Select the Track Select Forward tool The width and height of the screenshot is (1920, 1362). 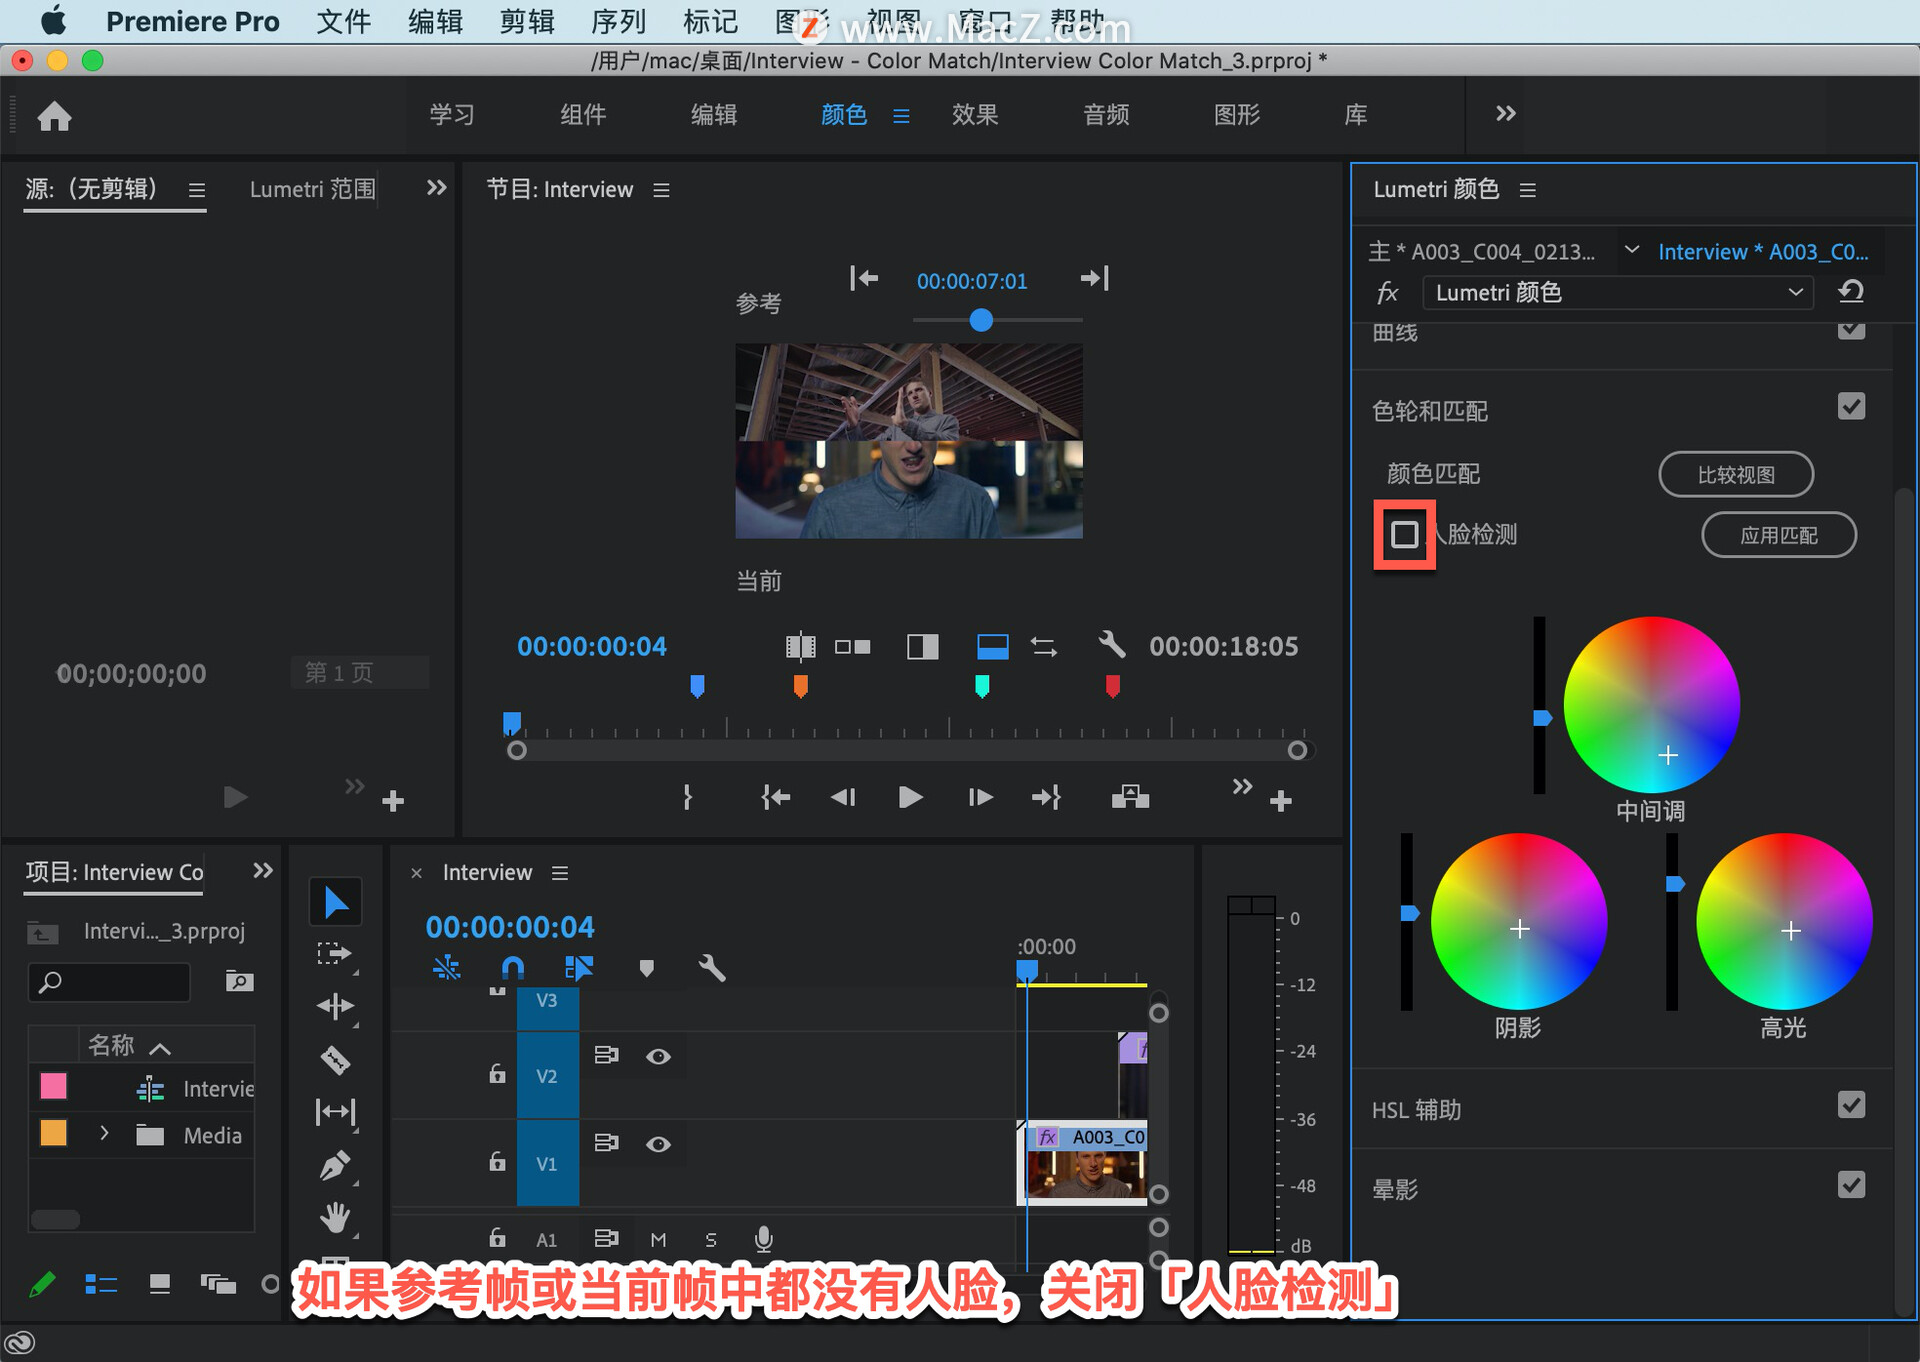[x=335, y=954]
